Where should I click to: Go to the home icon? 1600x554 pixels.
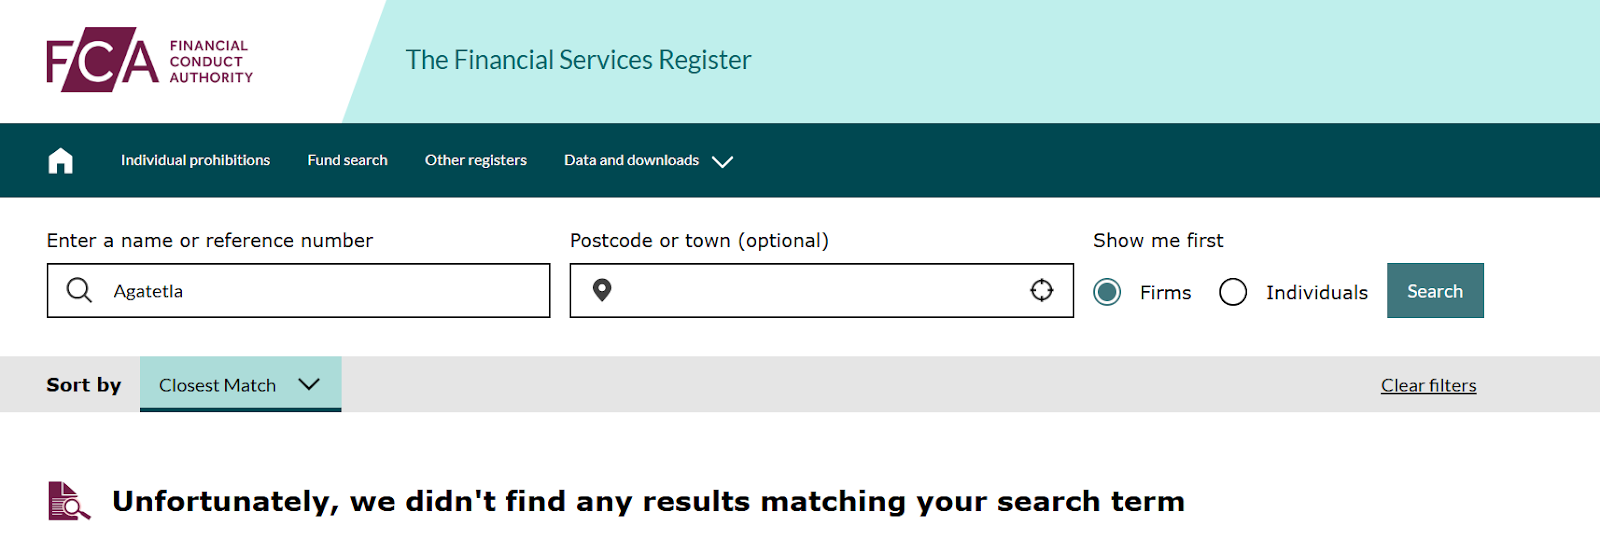click(61, 160)
